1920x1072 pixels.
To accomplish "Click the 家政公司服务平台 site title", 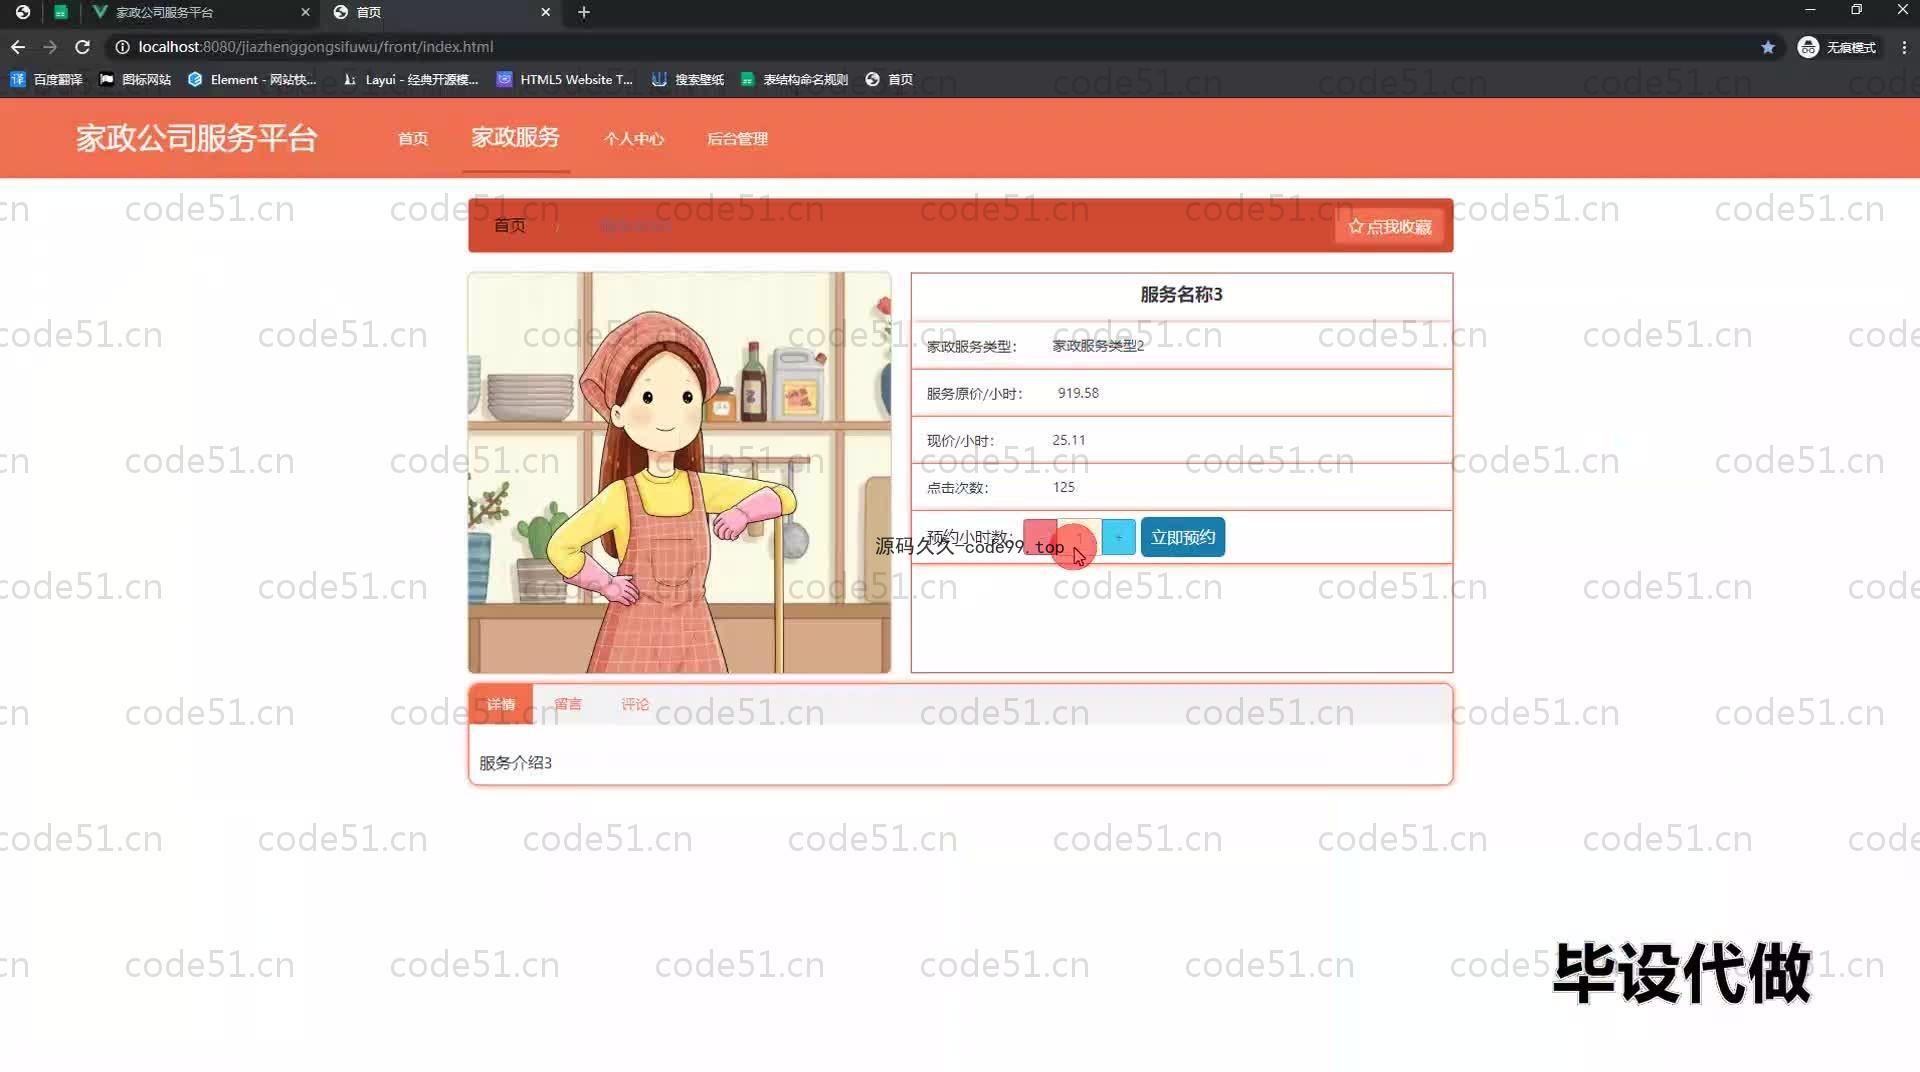I will (x=197, y=138).
